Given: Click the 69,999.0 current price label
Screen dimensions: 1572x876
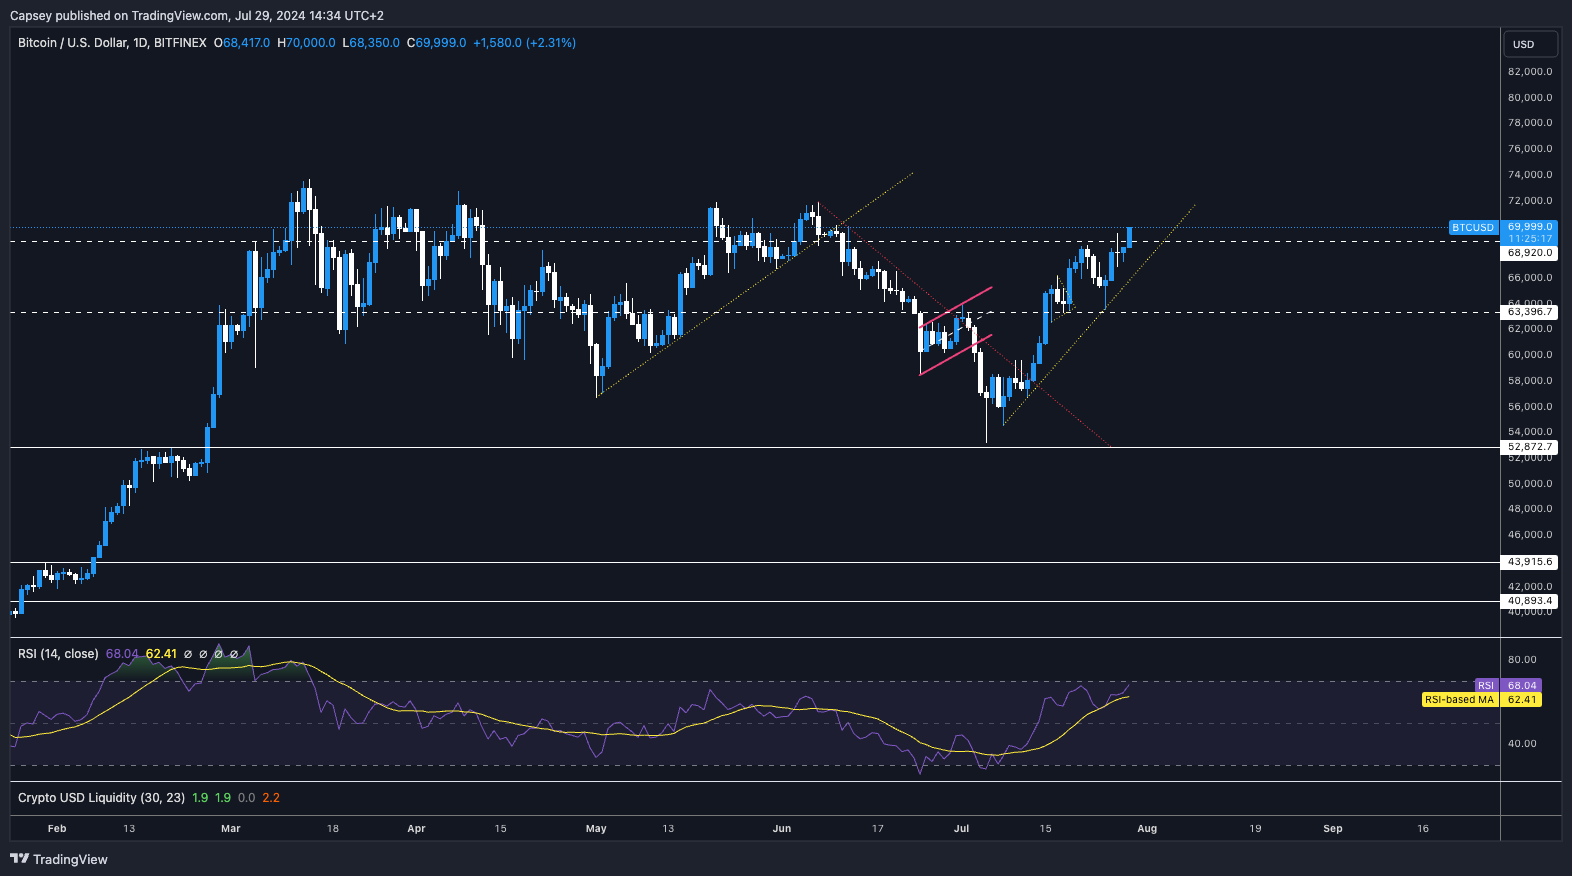Looking at the screenshot, I should click(x=1530, y=227).
